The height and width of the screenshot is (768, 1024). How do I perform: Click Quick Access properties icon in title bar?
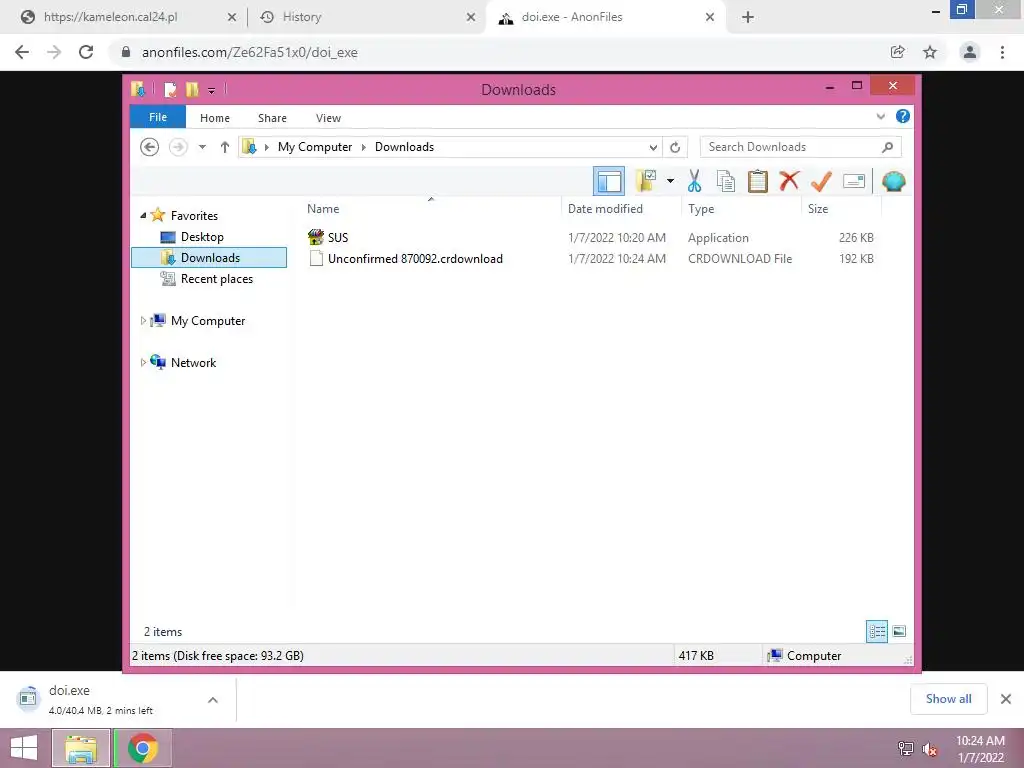tap(170, 89)
